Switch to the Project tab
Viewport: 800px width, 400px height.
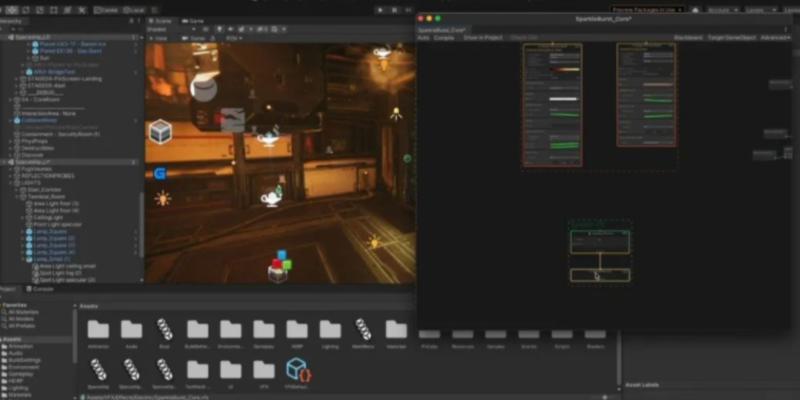(9, 289)
